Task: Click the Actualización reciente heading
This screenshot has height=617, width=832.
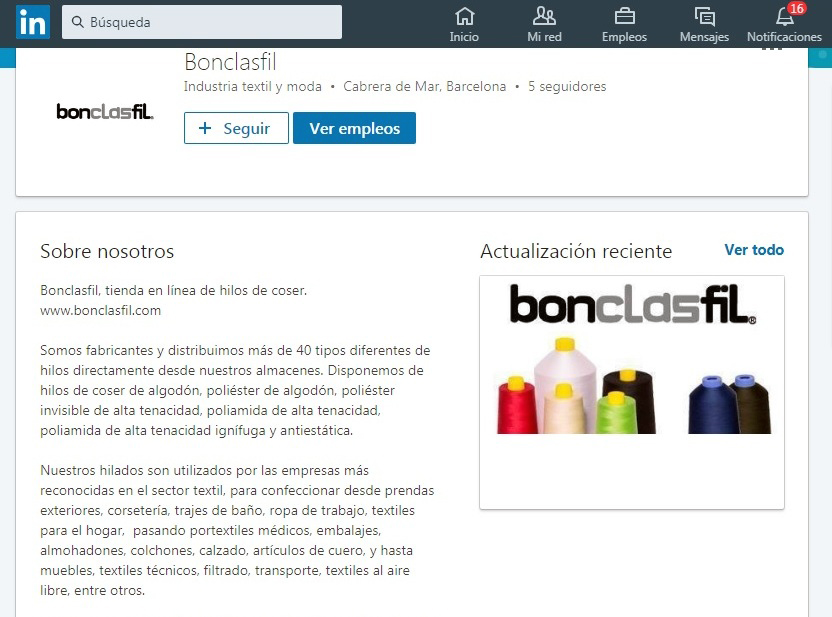Action: [576, 251]
